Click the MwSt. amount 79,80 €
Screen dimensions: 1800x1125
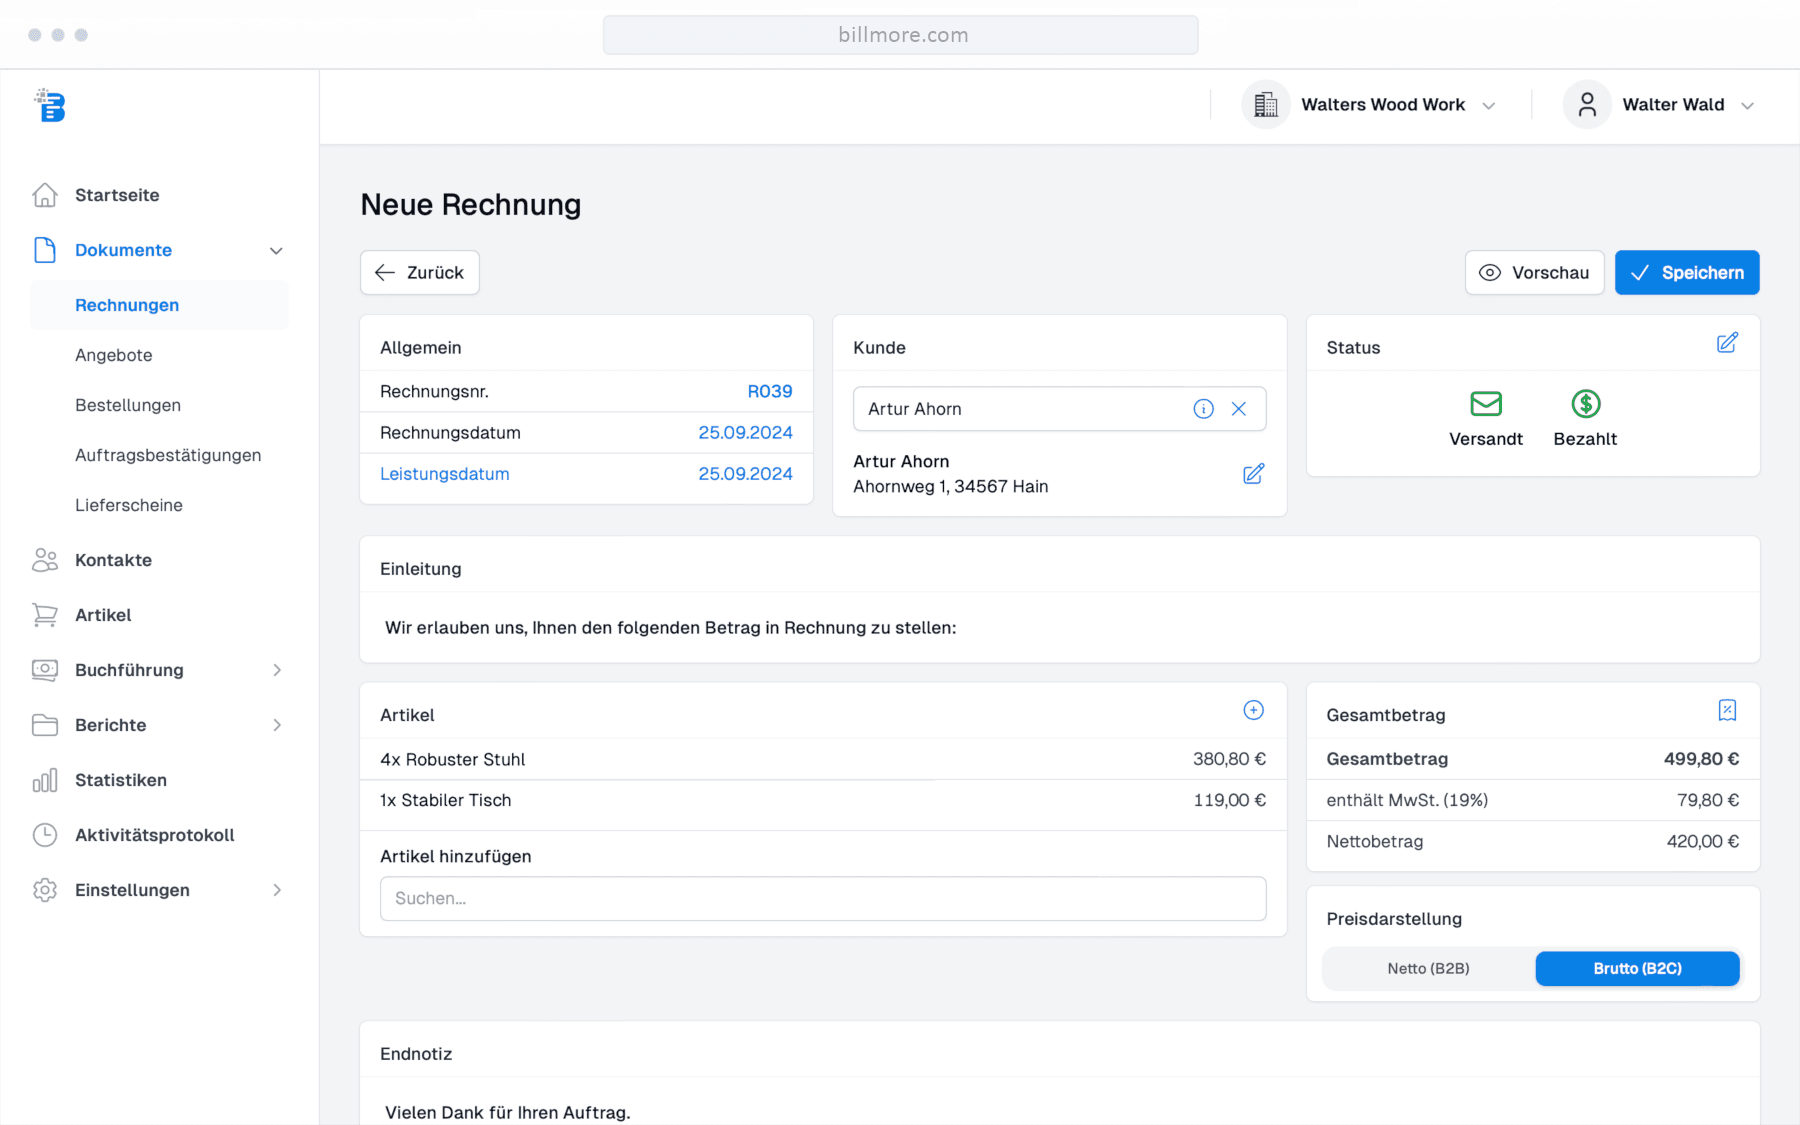(x=1708, y=800)
